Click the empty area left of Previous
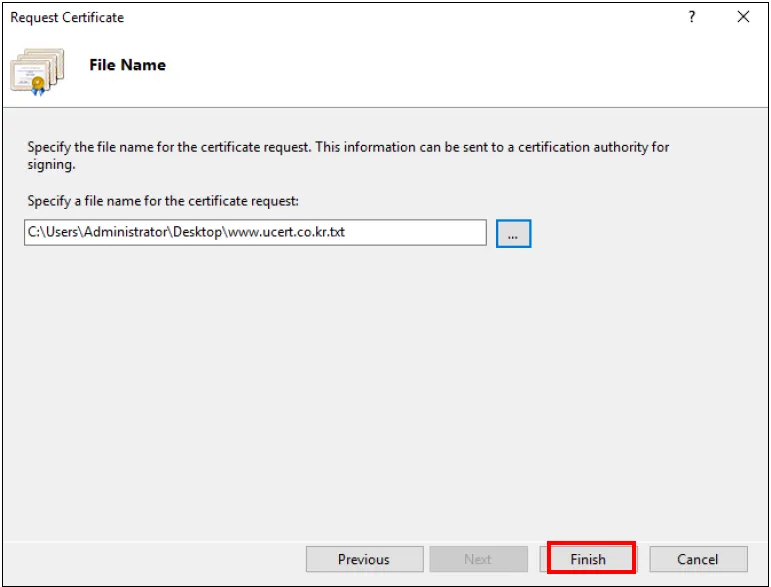 coord(150,559)
